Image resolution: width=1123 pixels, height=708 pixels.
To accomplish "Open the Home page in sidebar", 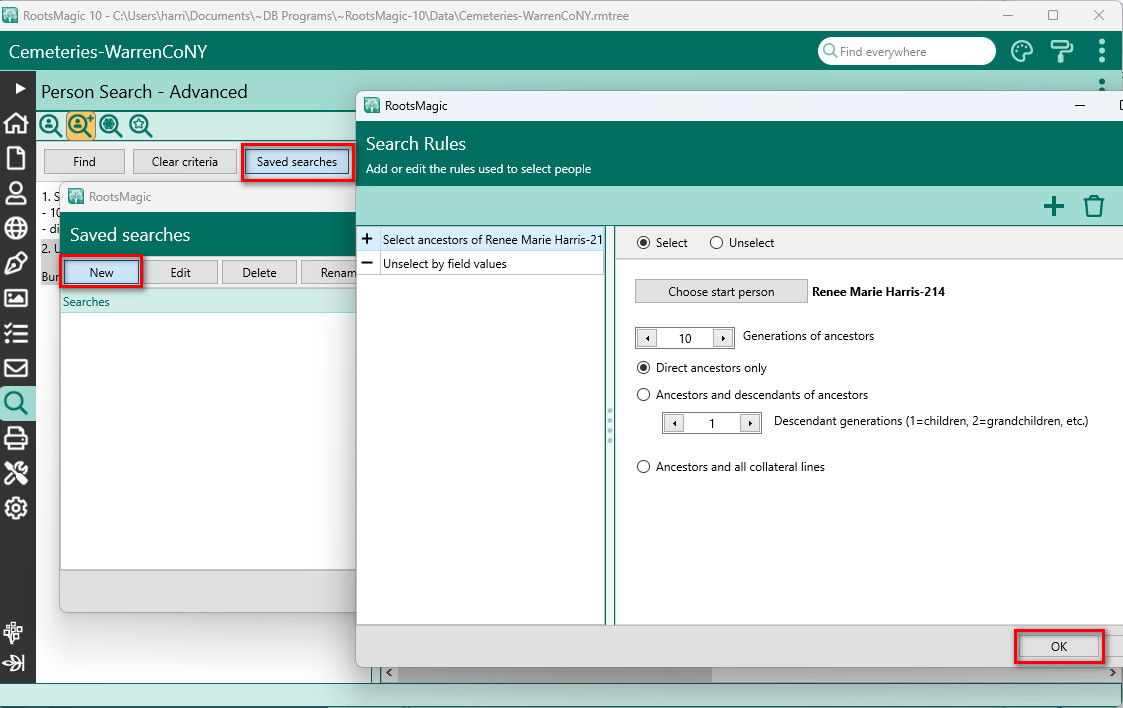I will point(16,123).
